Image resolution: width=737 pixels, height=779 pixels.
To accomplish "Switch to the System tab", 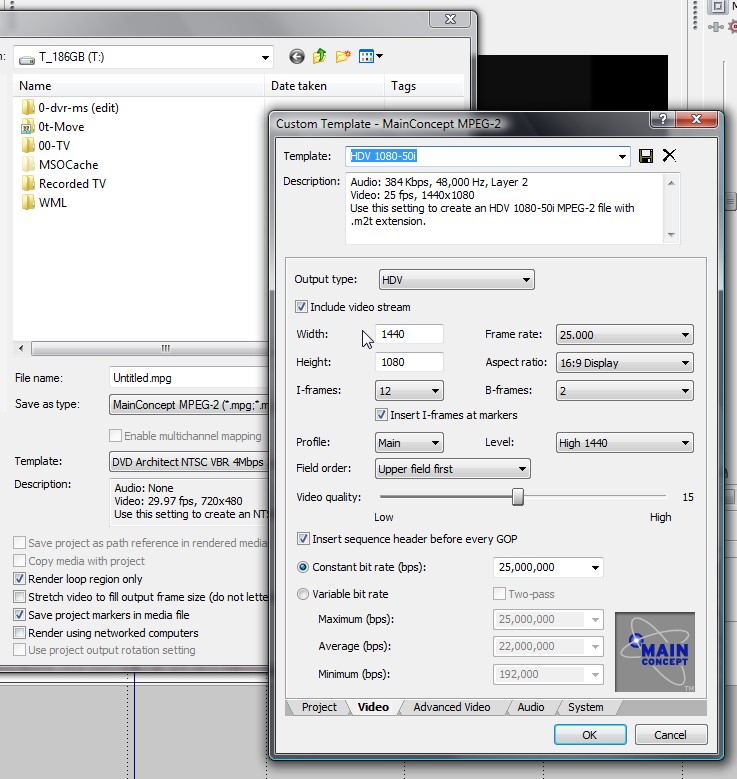I will pos(585,707).
